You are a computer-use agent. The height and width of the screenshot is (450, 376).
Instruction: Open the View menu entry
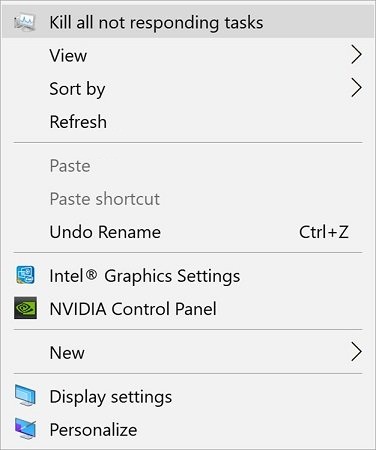click(x=188, y=55)
